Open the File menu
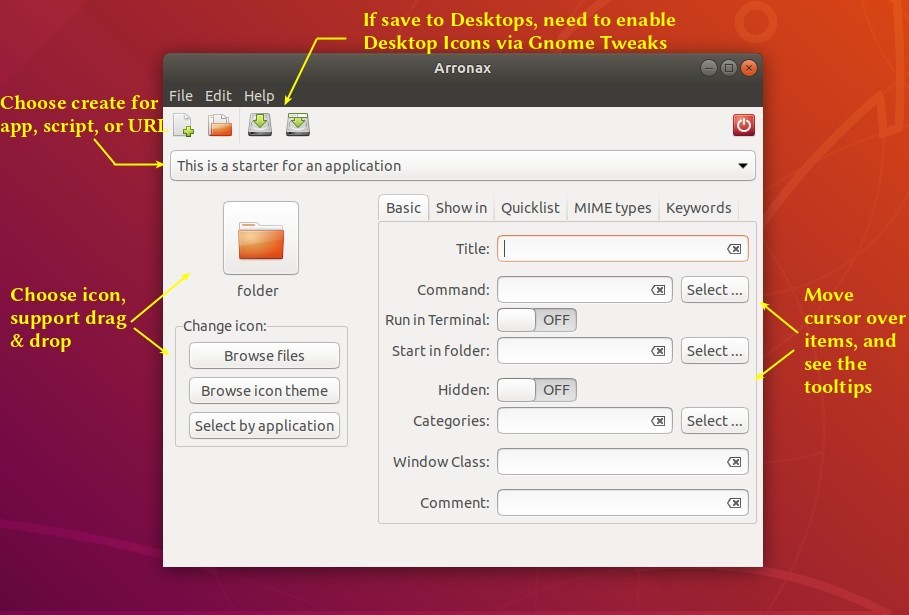Image resolution: width=909 pixels, height=615 pixels. tap(181, 96)
